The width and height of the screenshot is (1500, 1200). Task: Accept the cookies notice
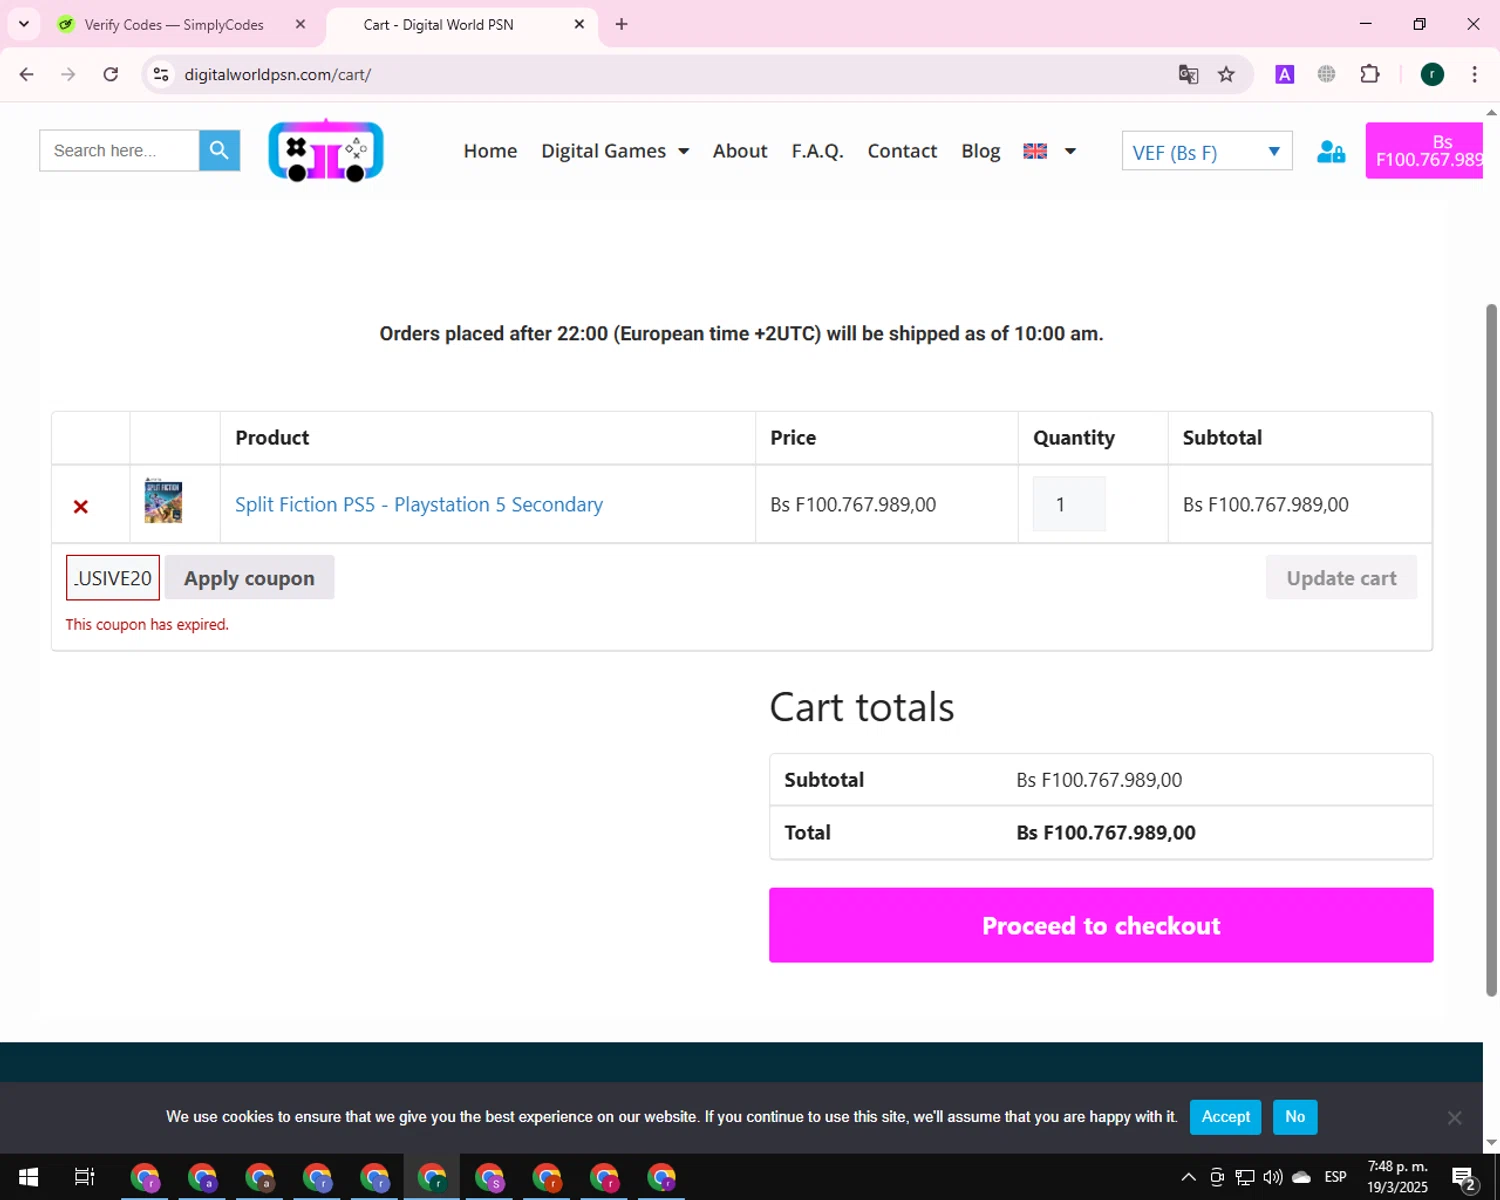click(x=1225, y=1117)
